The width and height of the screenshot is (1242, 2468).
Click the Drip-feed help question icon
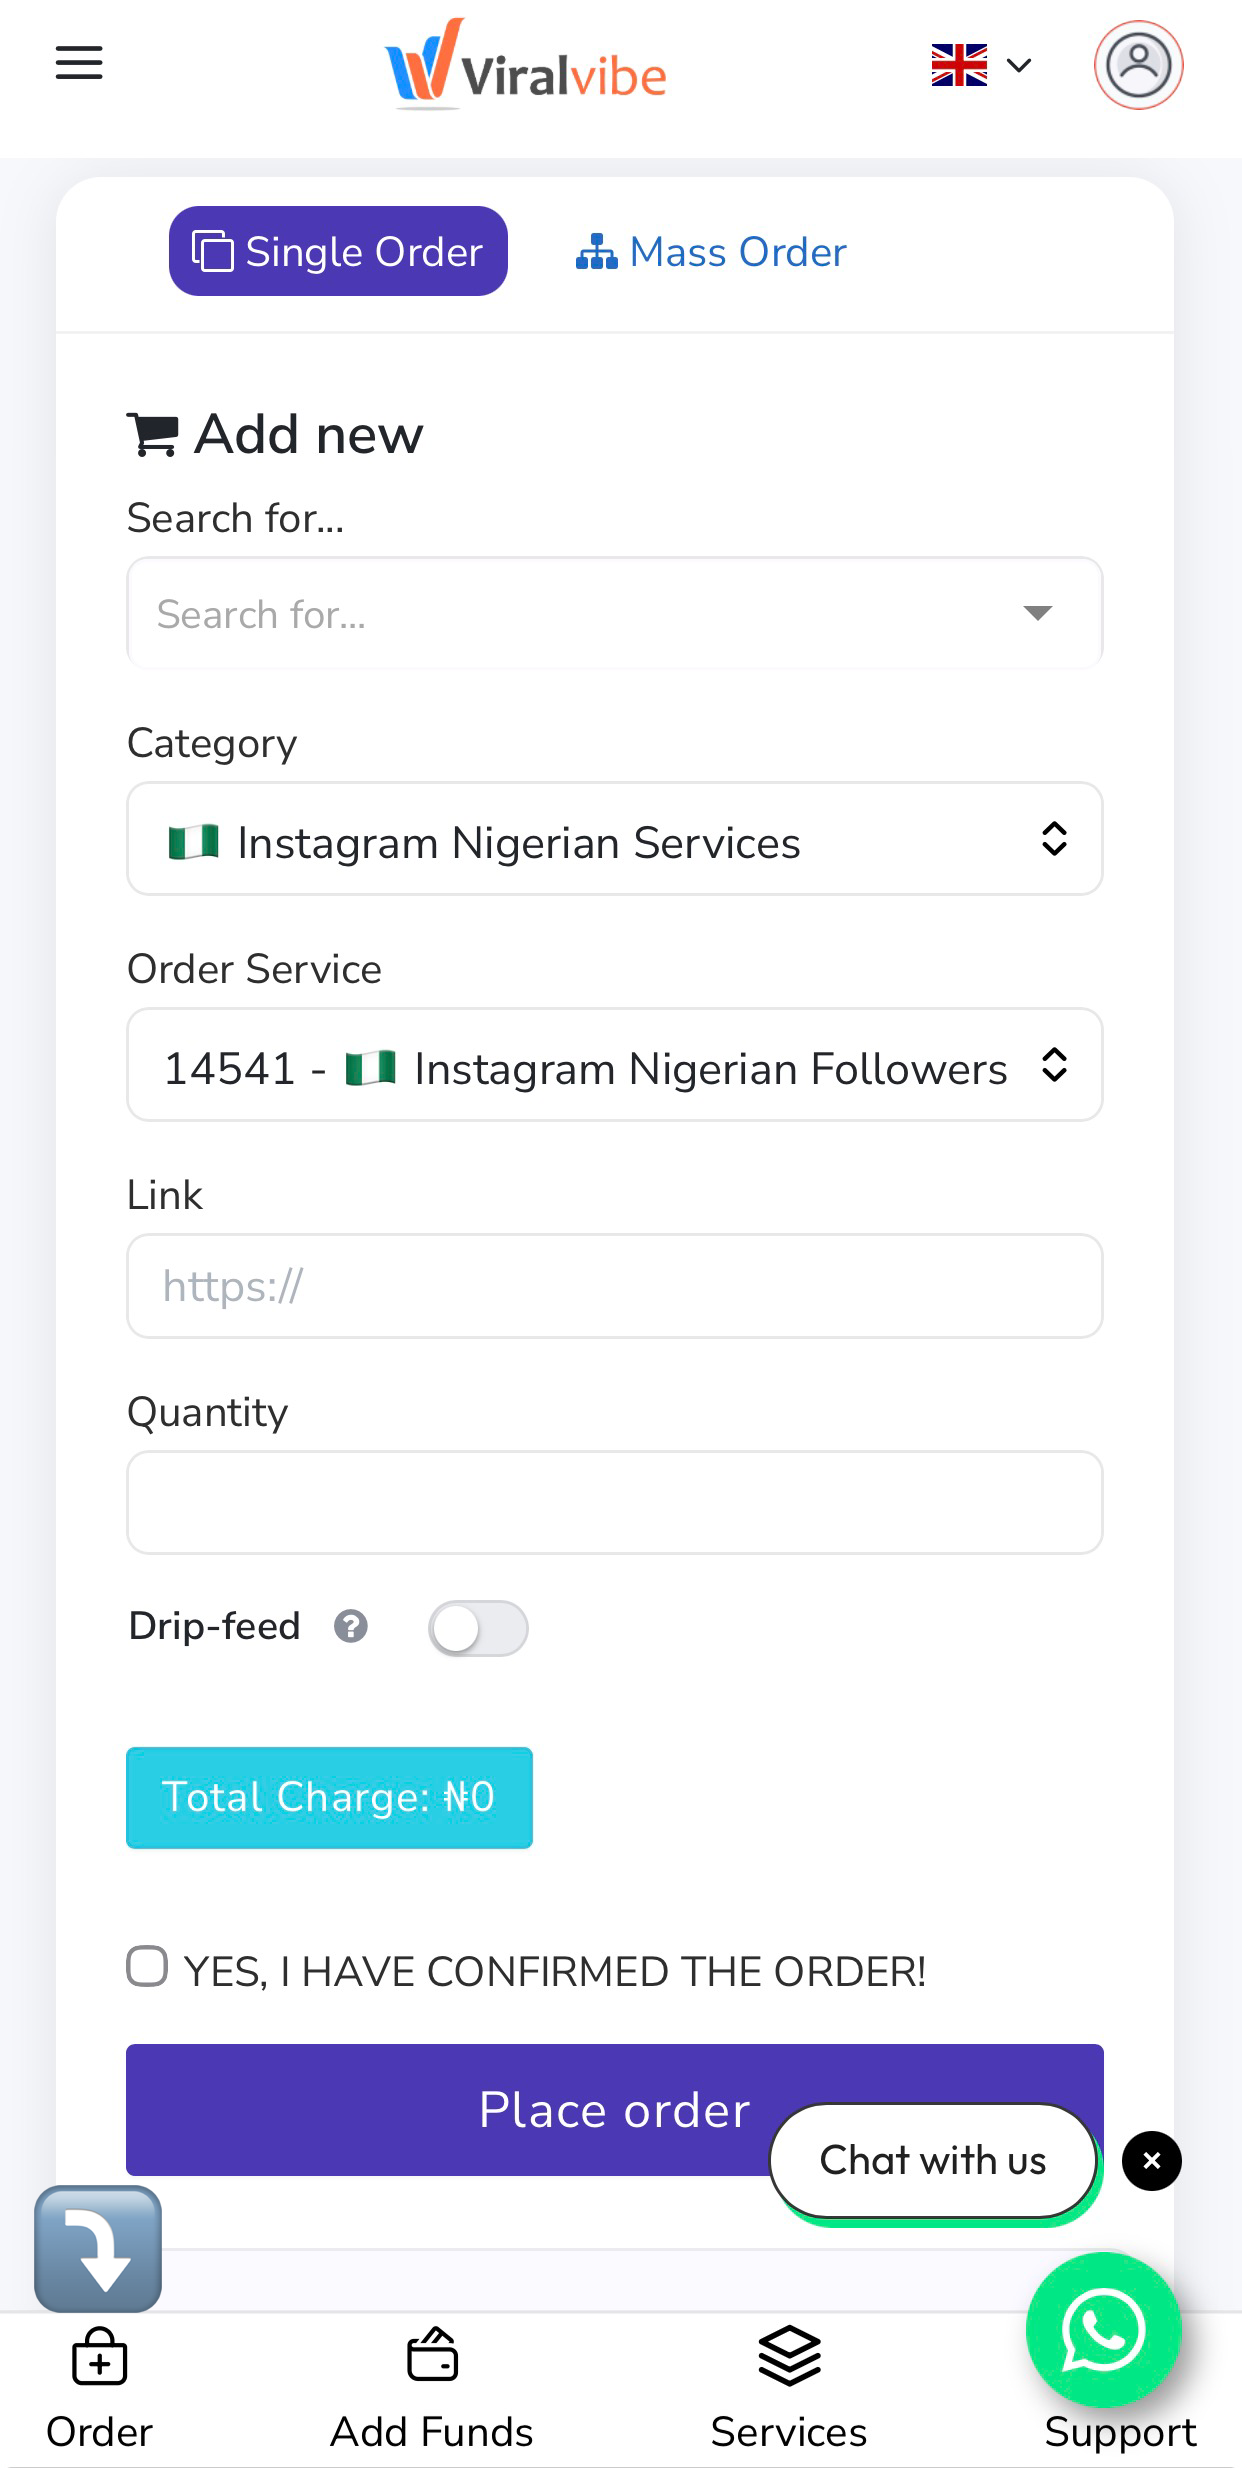351,1627
